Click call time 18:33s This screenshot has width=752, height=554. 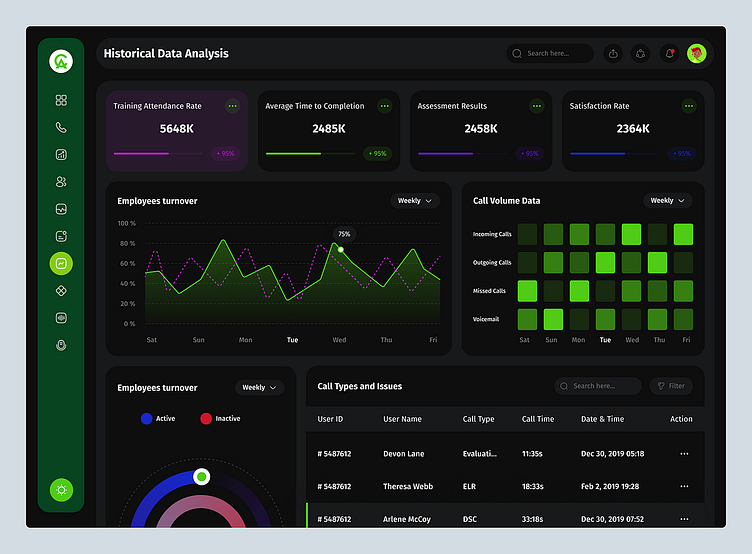(532, 486)
